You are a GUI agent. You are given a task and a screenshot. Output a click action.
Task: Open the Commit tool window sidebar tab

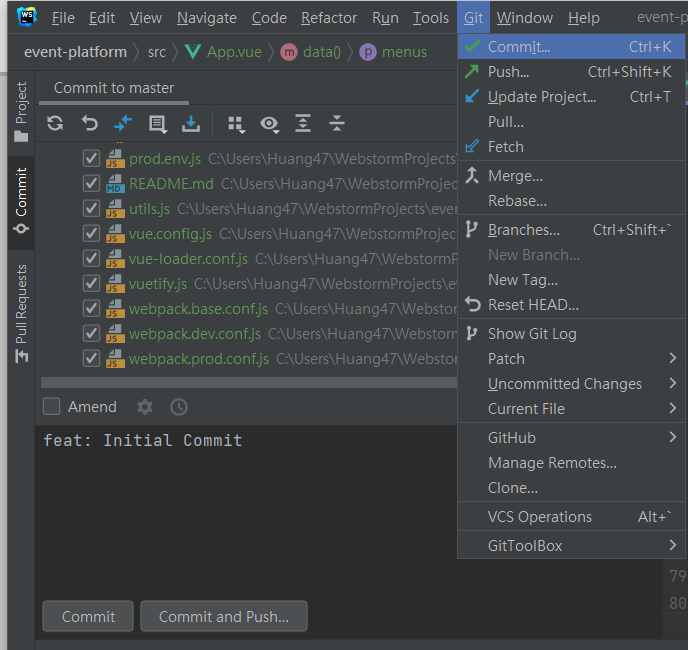pyautogui.click(x=21, y=201)
